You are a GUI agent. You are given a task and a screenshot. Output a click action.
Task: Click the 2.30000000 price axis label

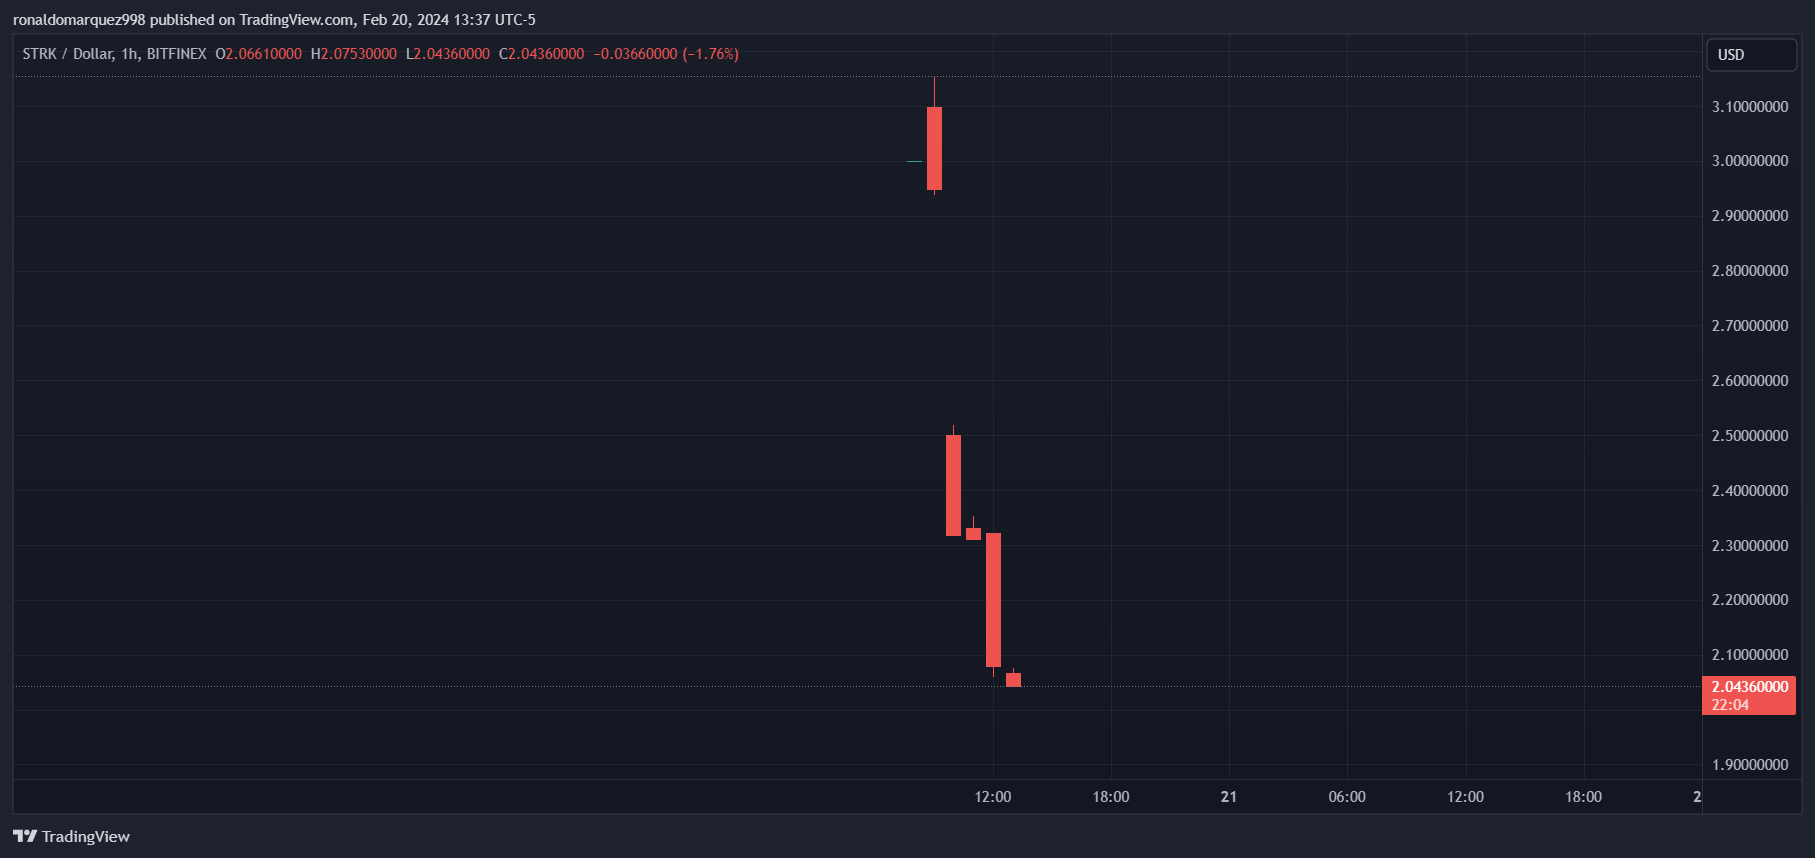click(x=1750, y=546)
